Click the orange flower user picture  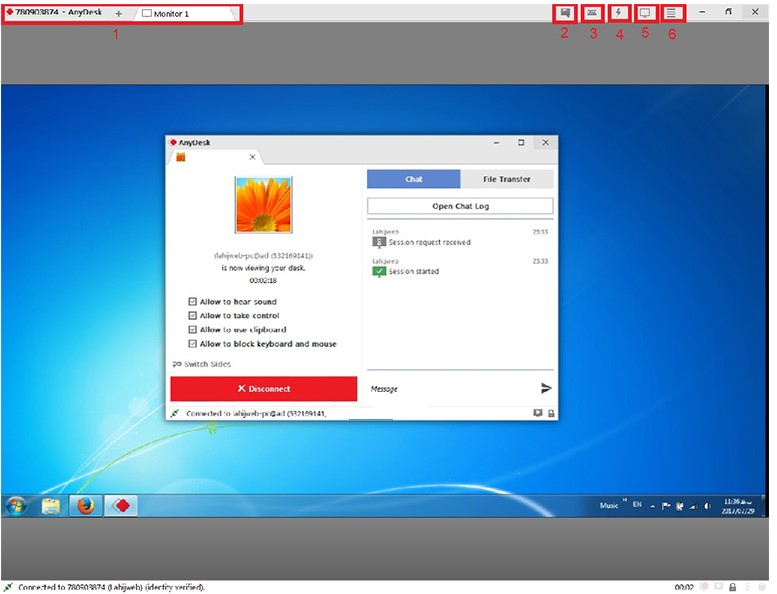tap(264, 205)
